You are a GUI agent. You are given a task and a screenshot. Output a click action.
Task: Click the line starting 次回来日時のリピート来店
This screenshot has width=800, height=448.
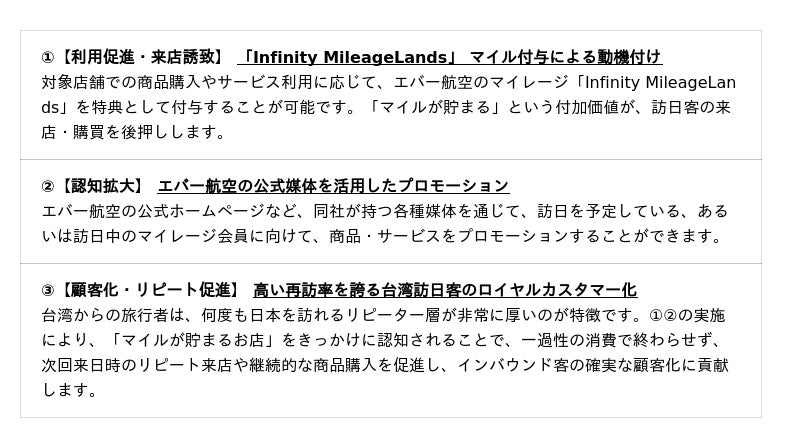tap(383, 365)
